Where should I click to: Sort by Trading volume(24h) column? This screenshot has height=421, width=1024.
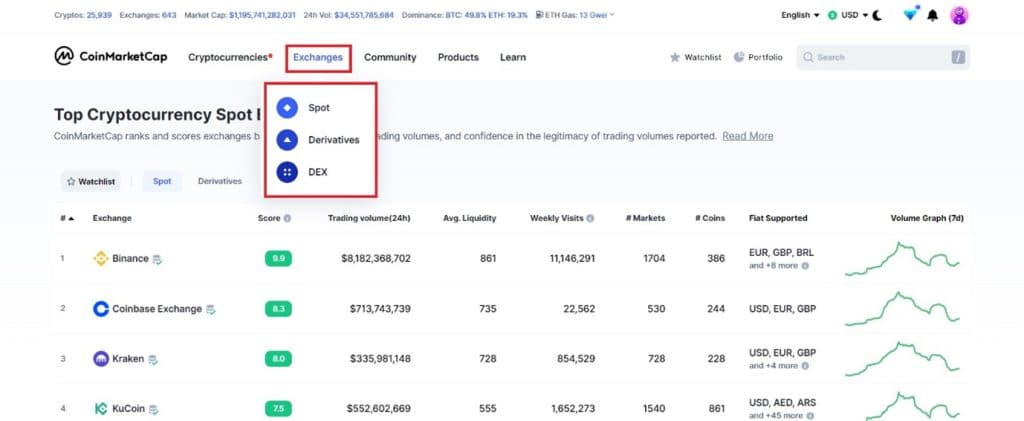pyautogui.click(x=369, y=218)
